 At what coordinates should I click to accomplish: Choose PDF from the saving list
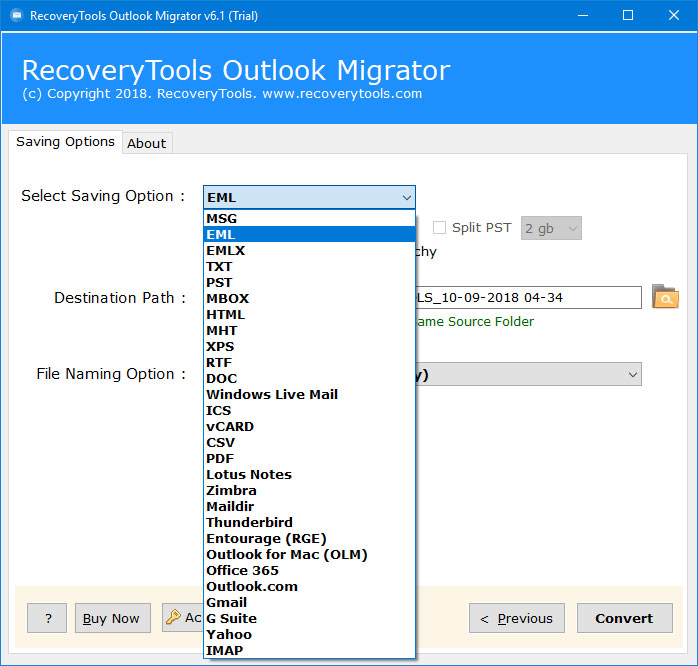click(x=220, y=458)
